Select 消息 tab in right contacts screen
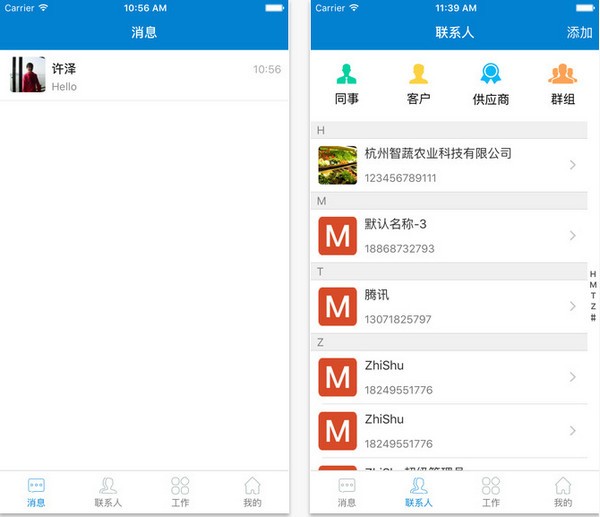Image resolution: width=600 pixels, height=517 pixels. 347,493
